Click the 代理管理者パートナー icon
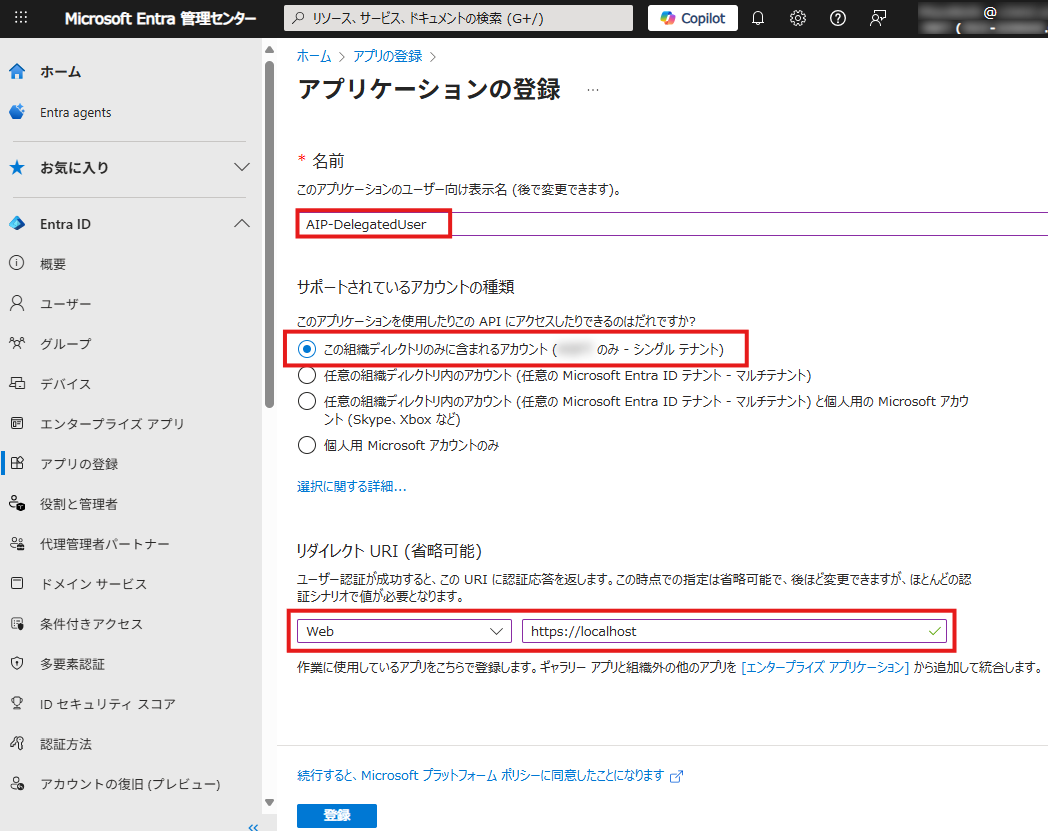Viewport: 1048px width, 831px height. coord(17,544)
